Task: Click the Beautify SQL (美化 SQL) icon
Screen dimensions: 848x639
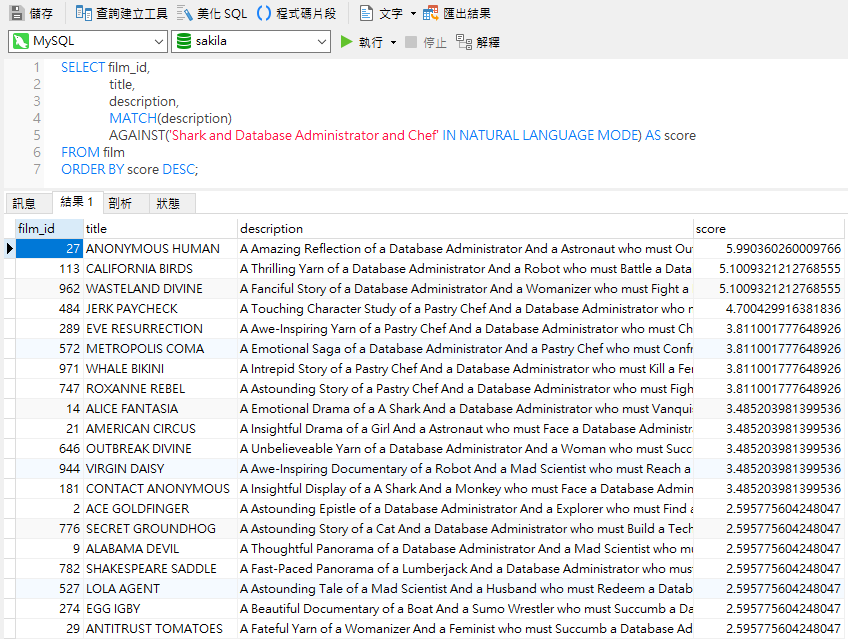Action: pyautogui.click(x=186, y=13)
